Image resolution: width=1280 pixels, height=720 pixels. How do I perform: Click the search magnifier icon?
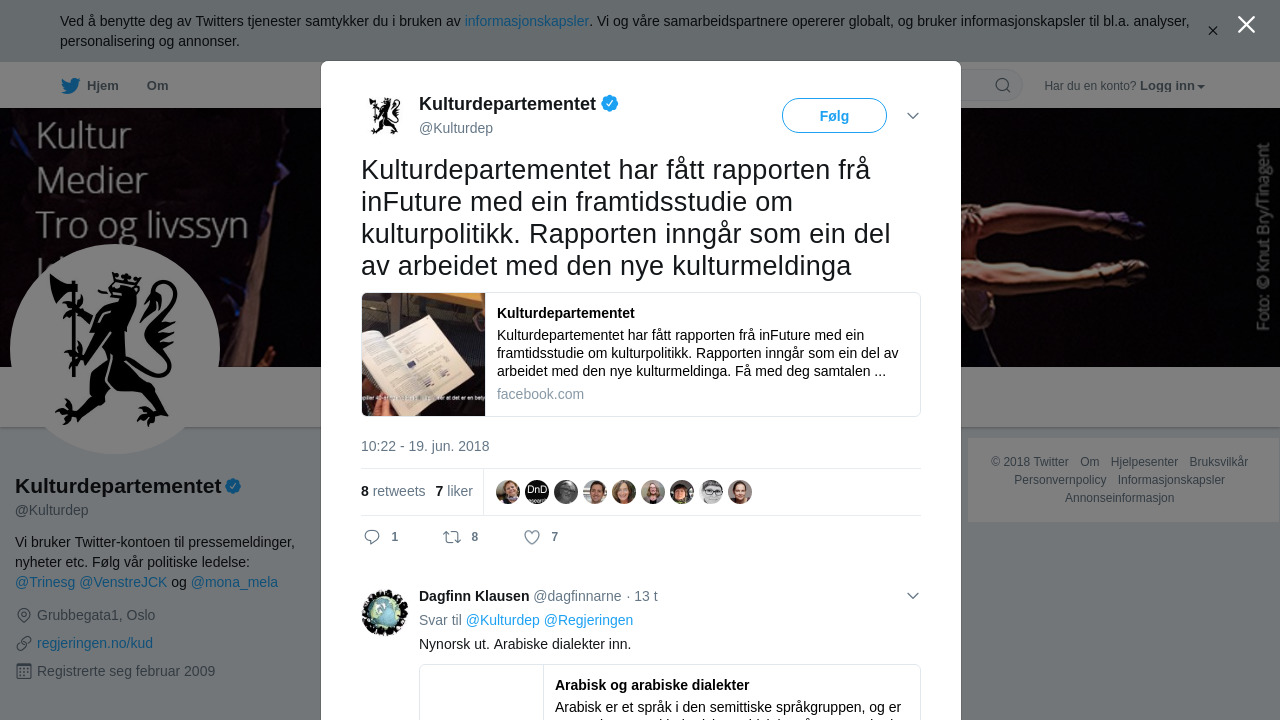[1003, 85]
